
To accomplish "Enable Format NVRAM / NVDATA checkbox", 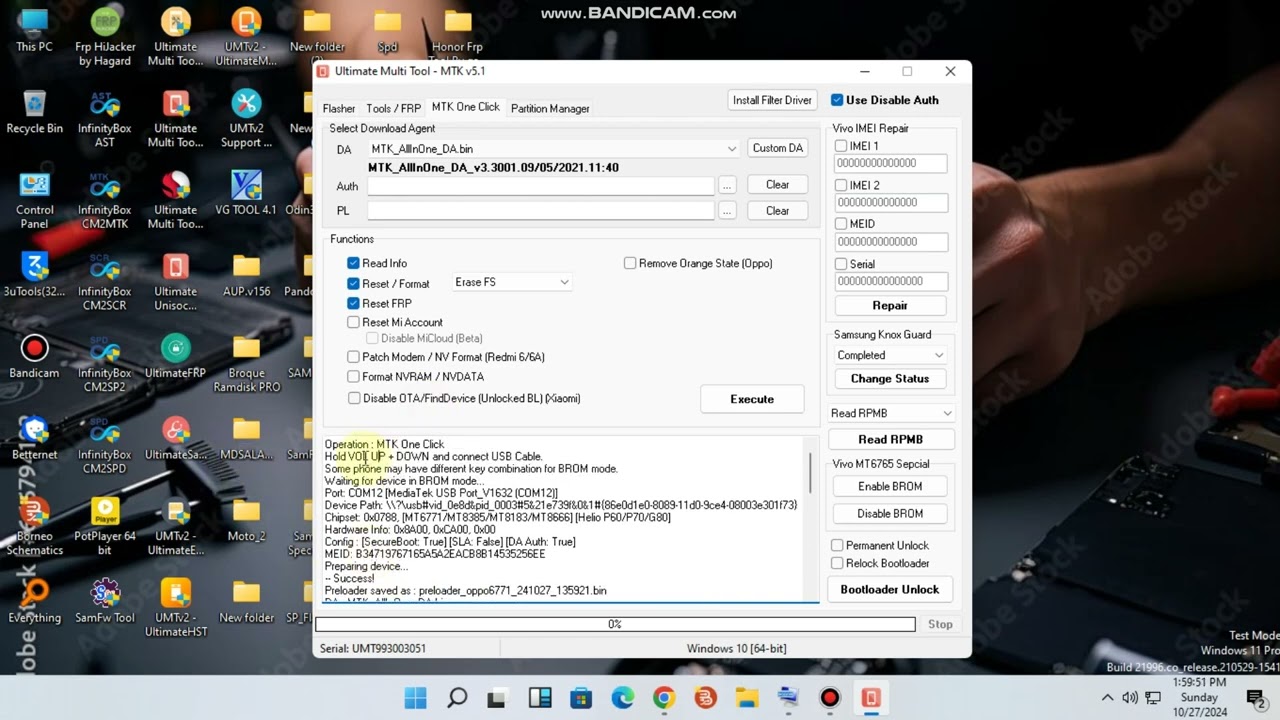I will (x=353, y=377).
